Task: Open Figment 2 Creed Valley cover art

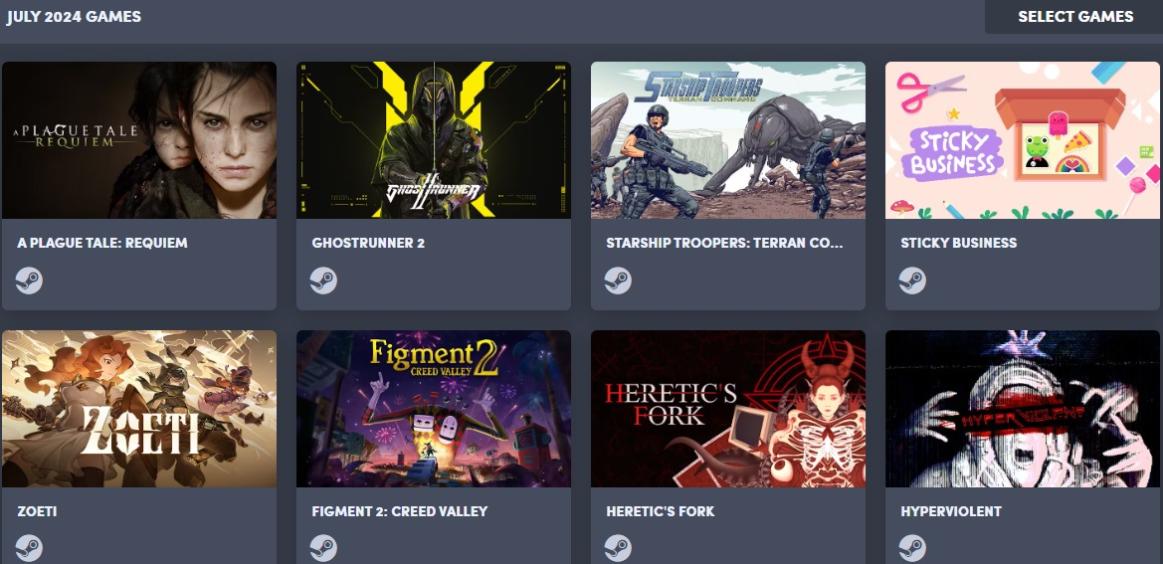Action: (x=434, y=409)
